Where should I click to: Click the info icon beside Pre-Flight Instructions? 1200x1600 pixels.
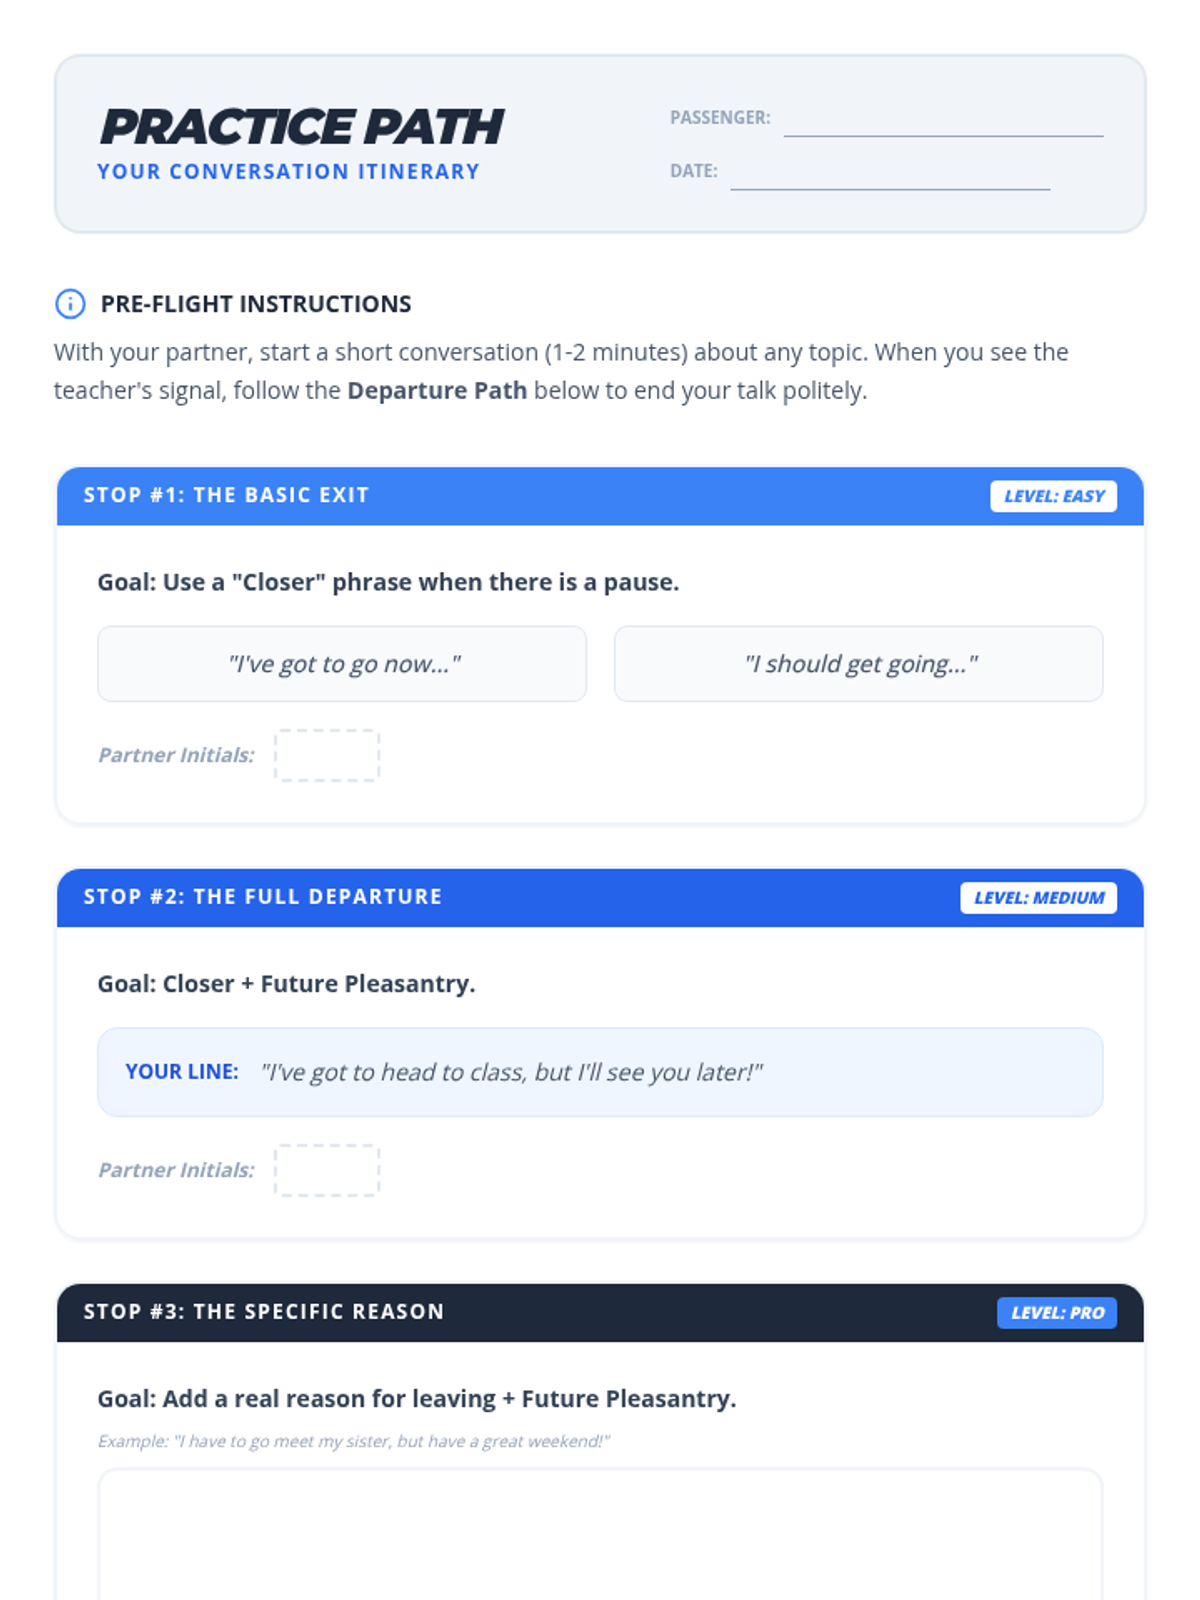click(x=70, y=304)
